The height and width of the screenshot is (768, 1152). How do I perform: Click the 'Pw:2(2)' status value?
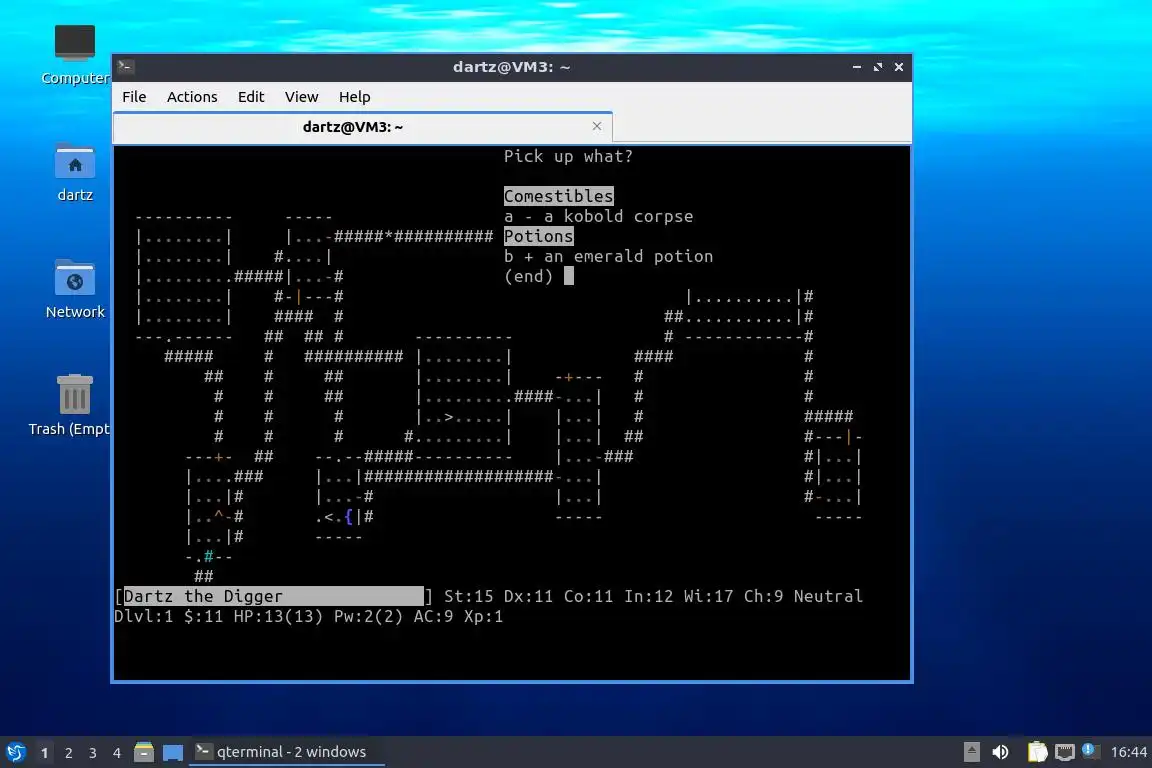[x=368, y=617]
